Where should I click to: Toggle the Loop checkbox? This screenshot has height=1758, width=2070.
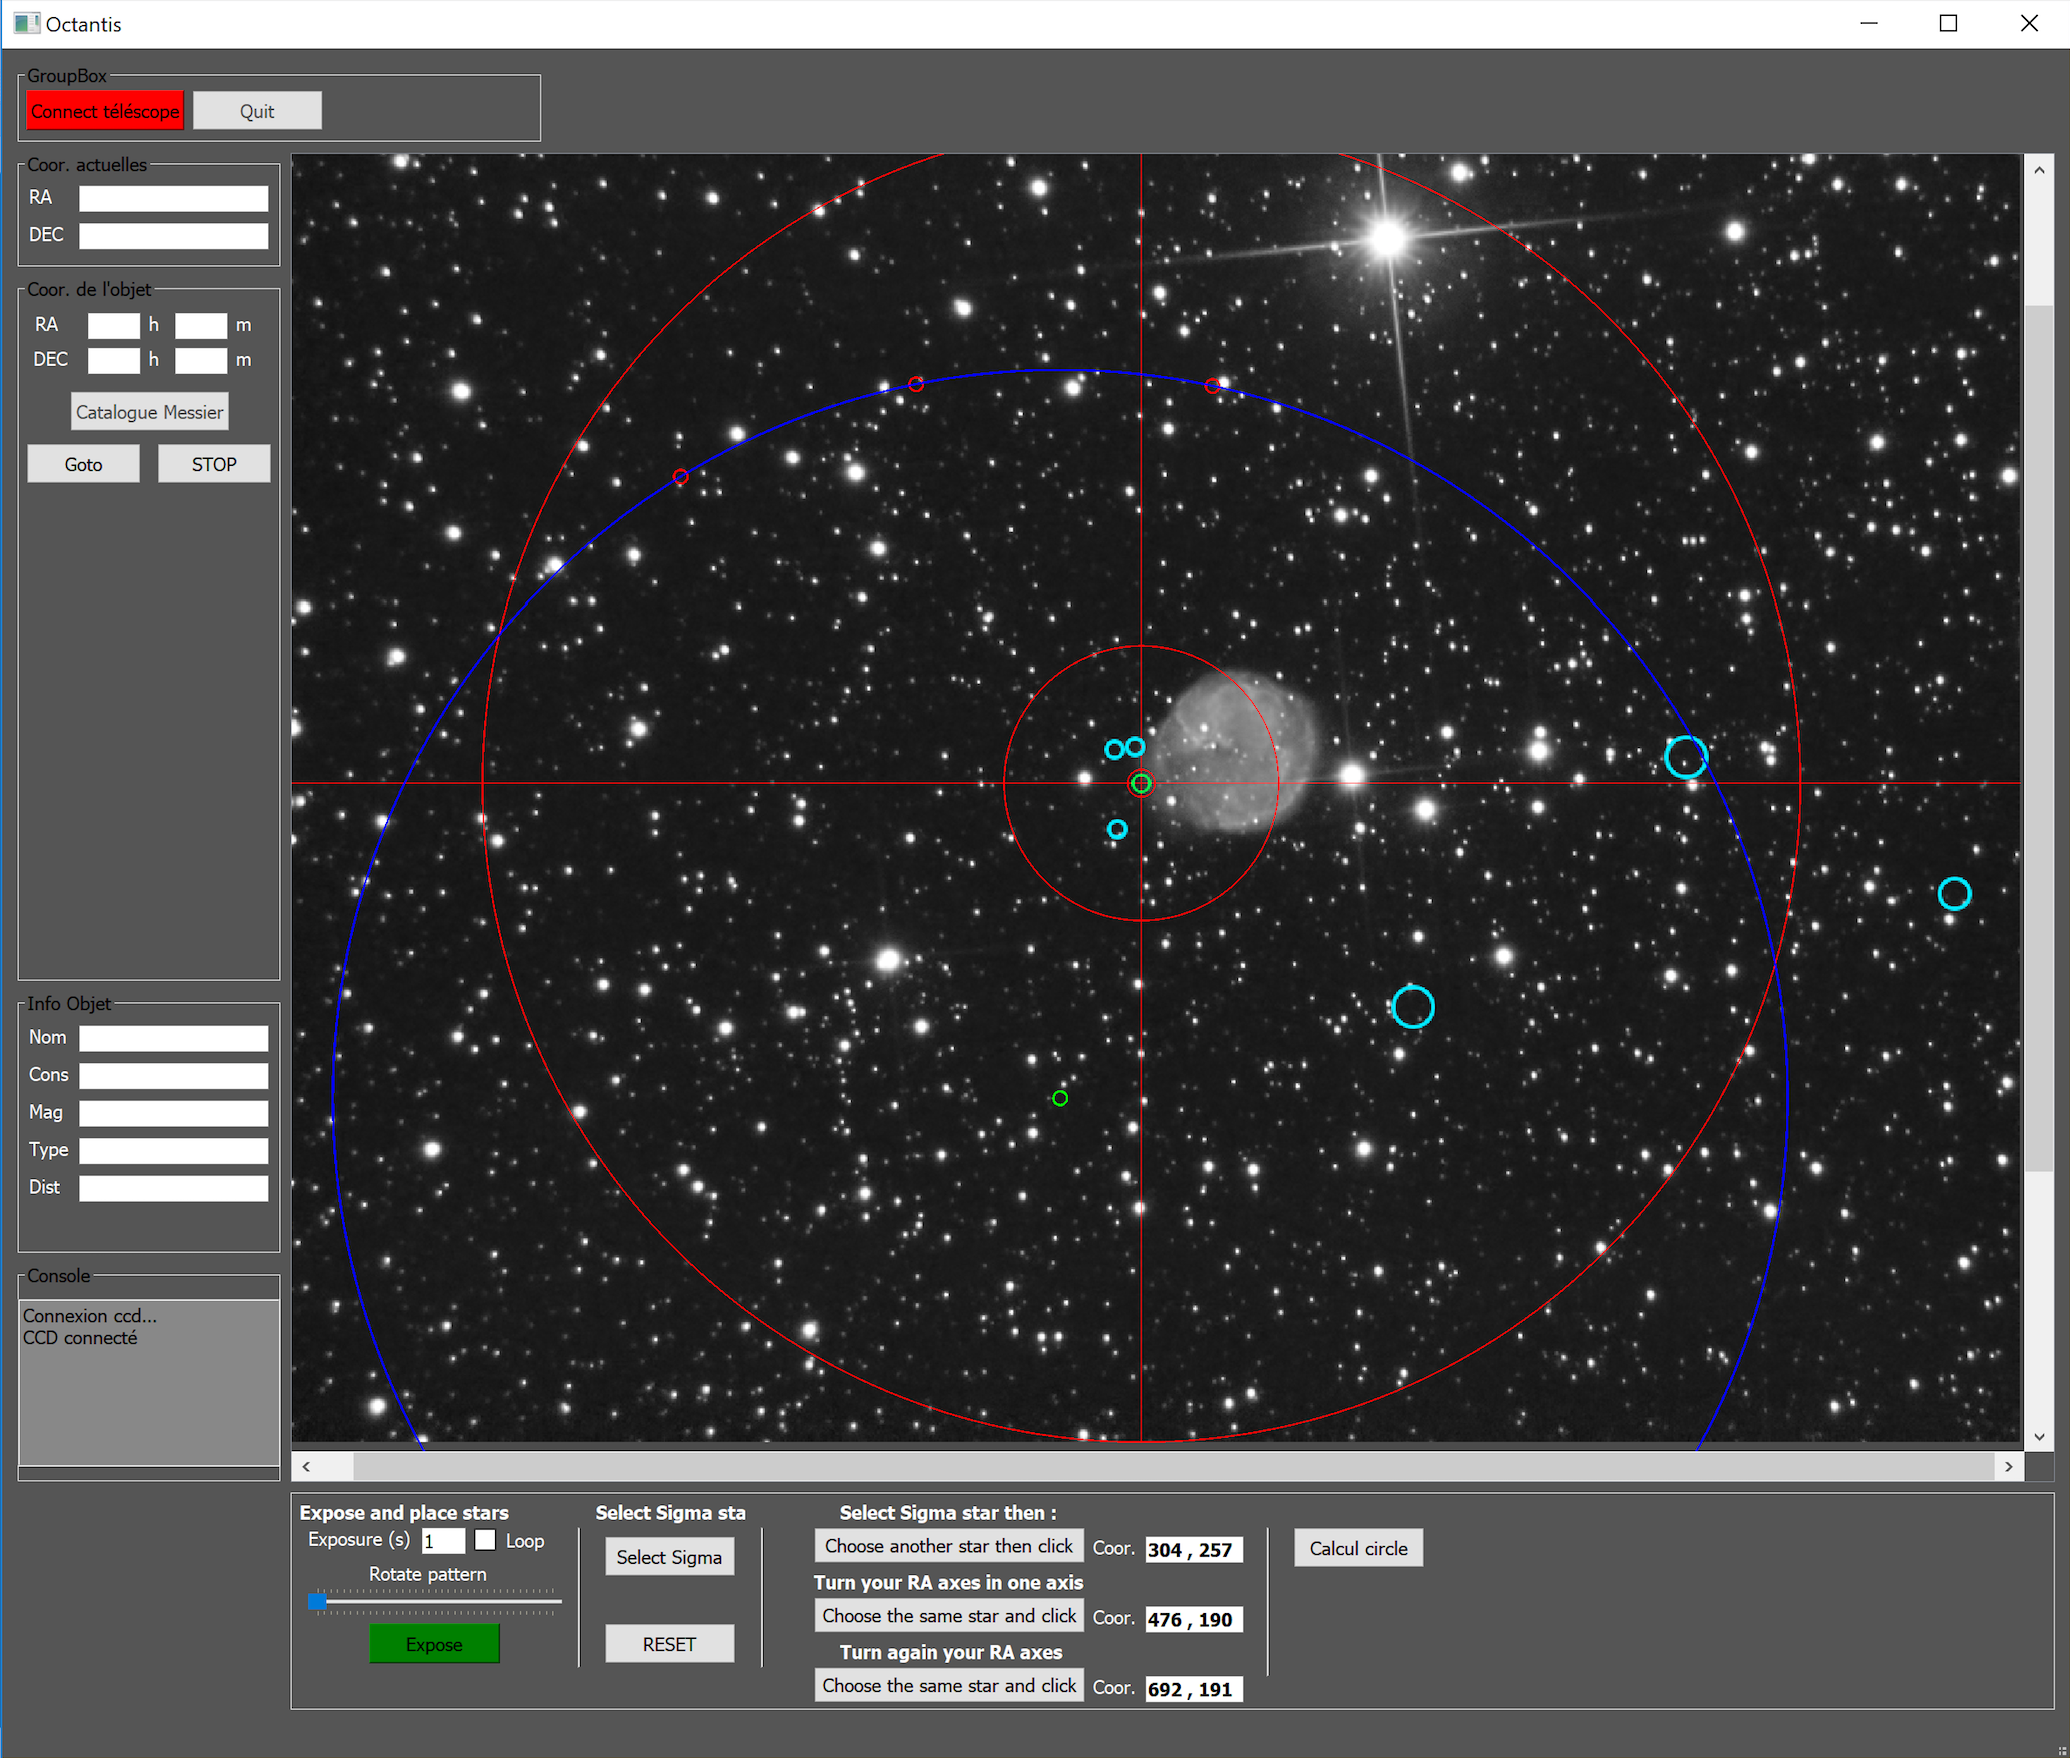point(485,1540)
